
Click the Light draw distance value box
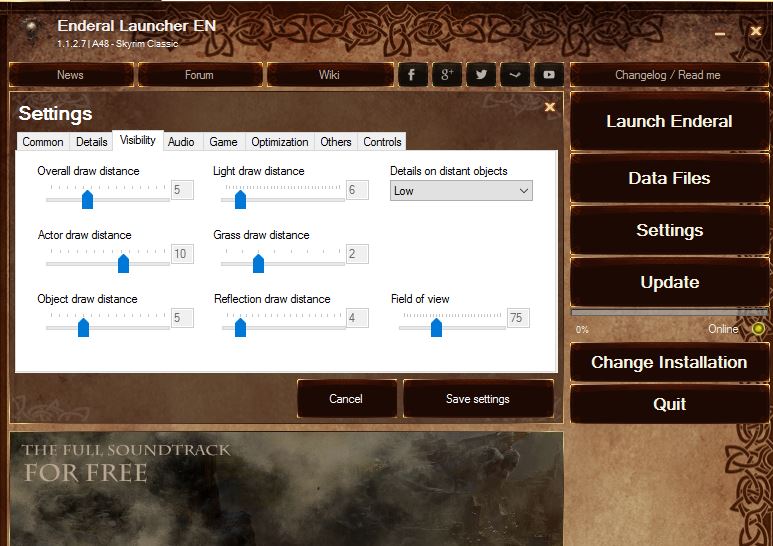pyautogui.click(x=357, y=190)
